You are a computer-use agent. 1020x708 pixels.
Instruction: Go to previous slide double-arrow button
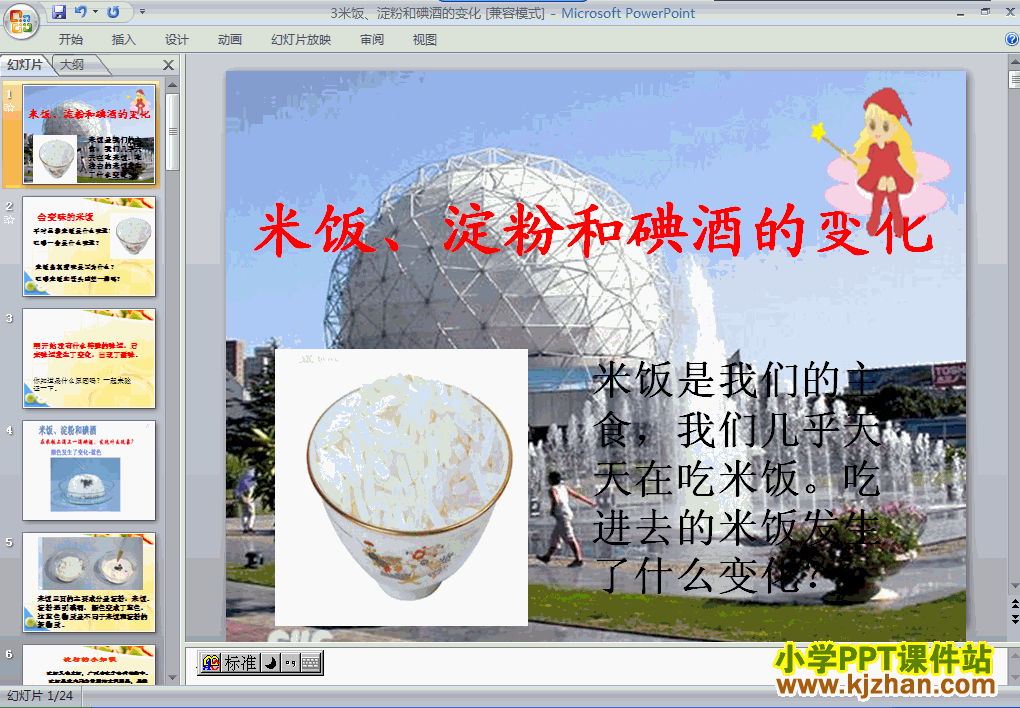(x=1014, y=605)
